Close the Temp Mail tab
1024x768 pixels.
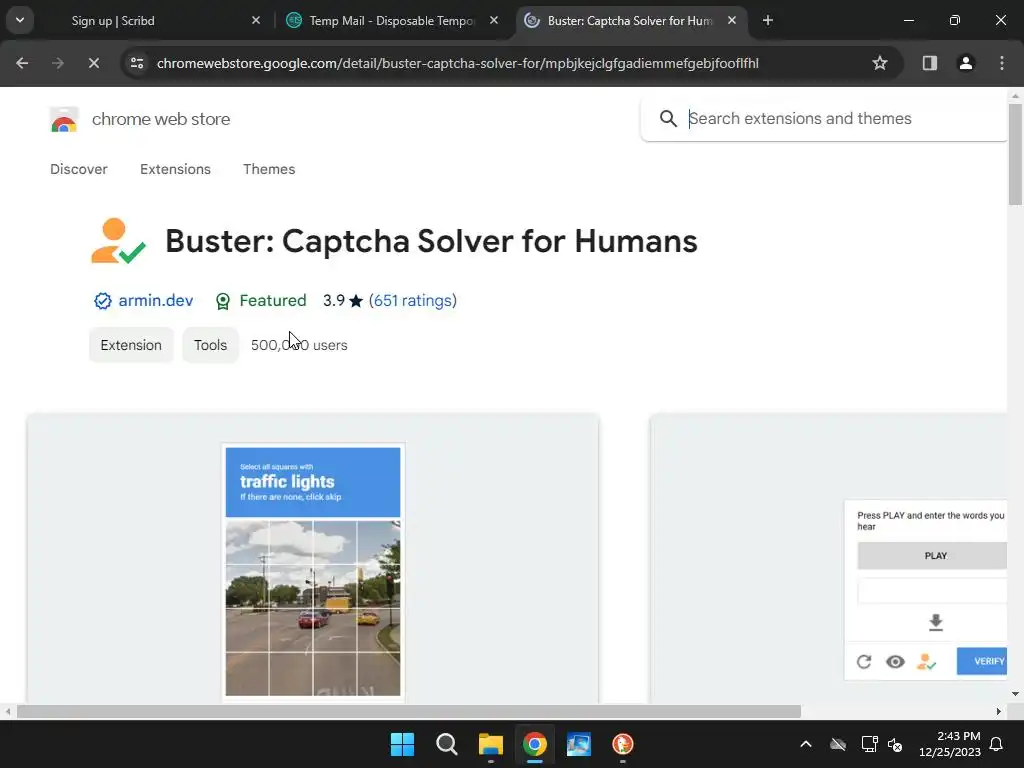pos(494,20)
